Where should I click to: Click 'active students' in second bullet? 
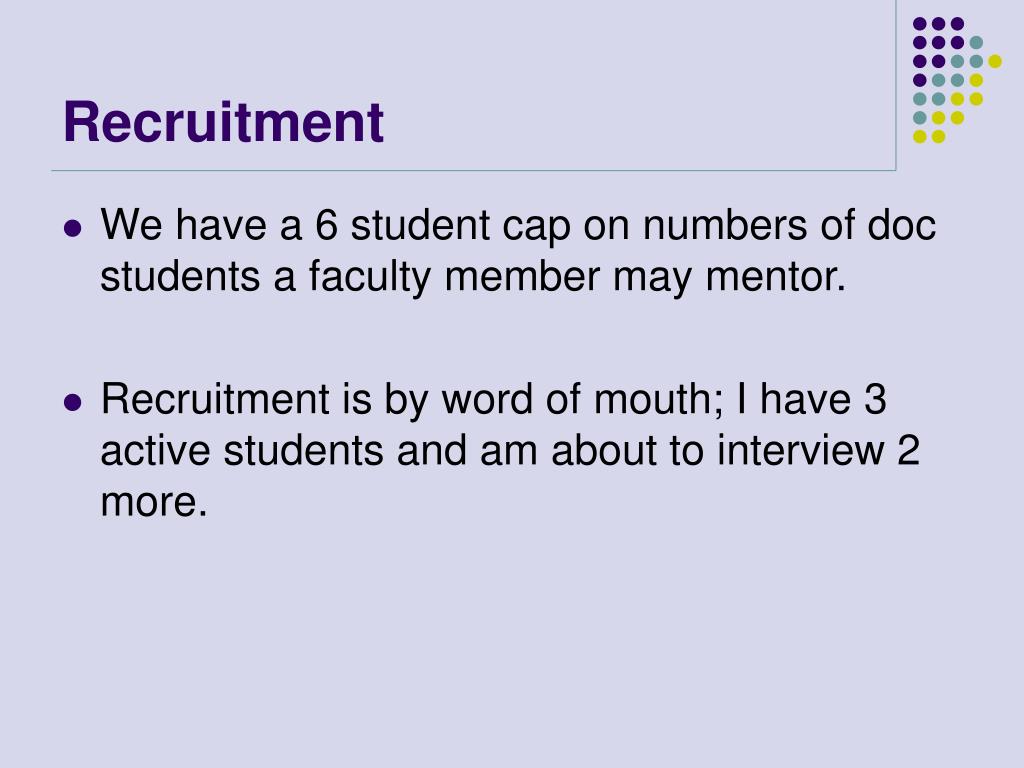(242, 450)
